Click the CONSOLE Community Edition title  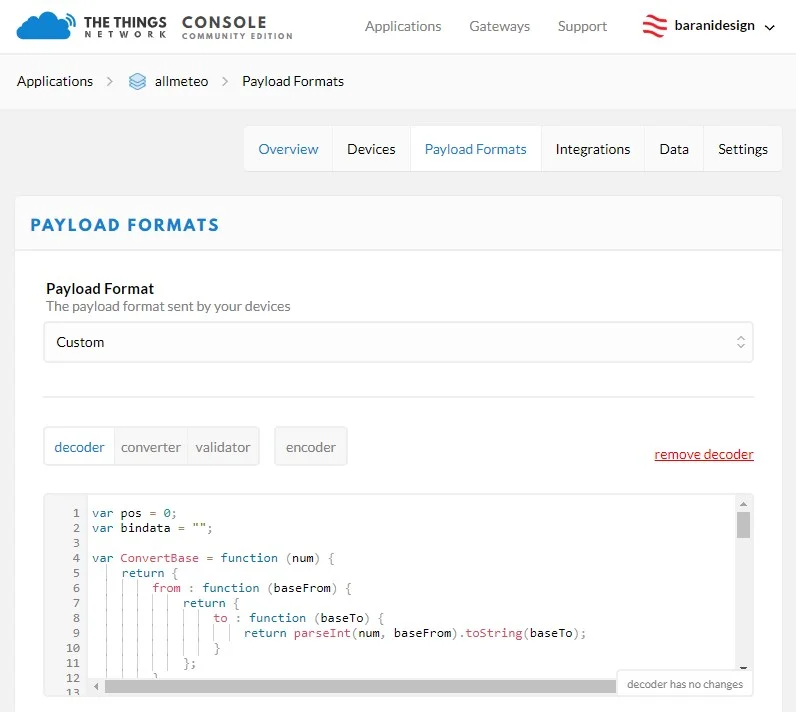tap(237, 27)
